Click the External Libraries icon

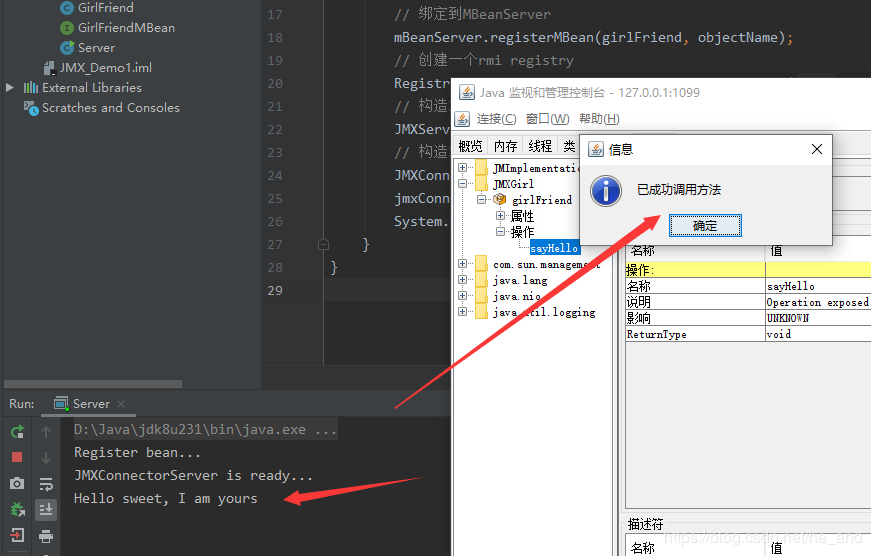pos(31,88)
